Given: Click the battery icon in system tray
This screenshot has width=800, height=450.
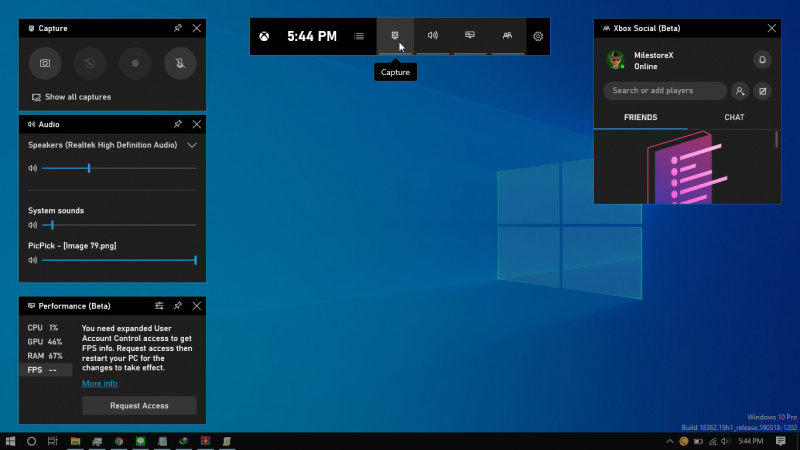Looking at the screenshot, I should 698,441.
